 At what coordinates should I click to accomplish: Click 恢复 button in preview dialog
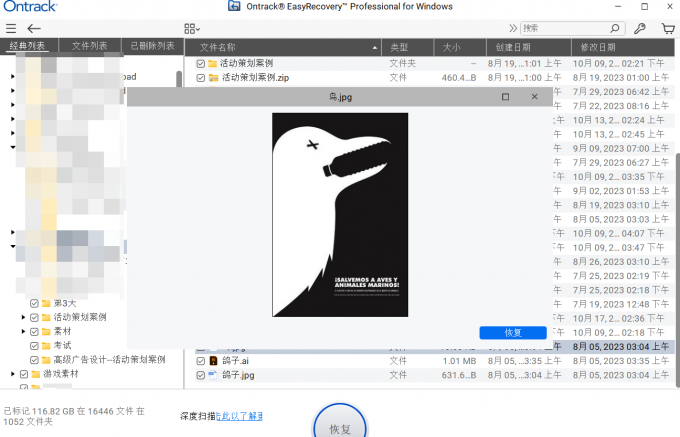(x=513, y=333)
